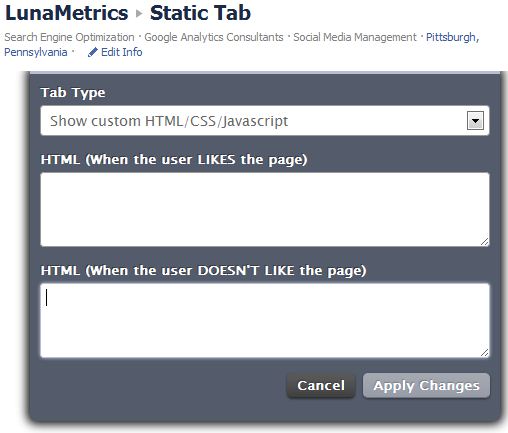Click the Social Media Management category text
The image size is (508, 433).
pyautogui.click(x=355, y=37)
